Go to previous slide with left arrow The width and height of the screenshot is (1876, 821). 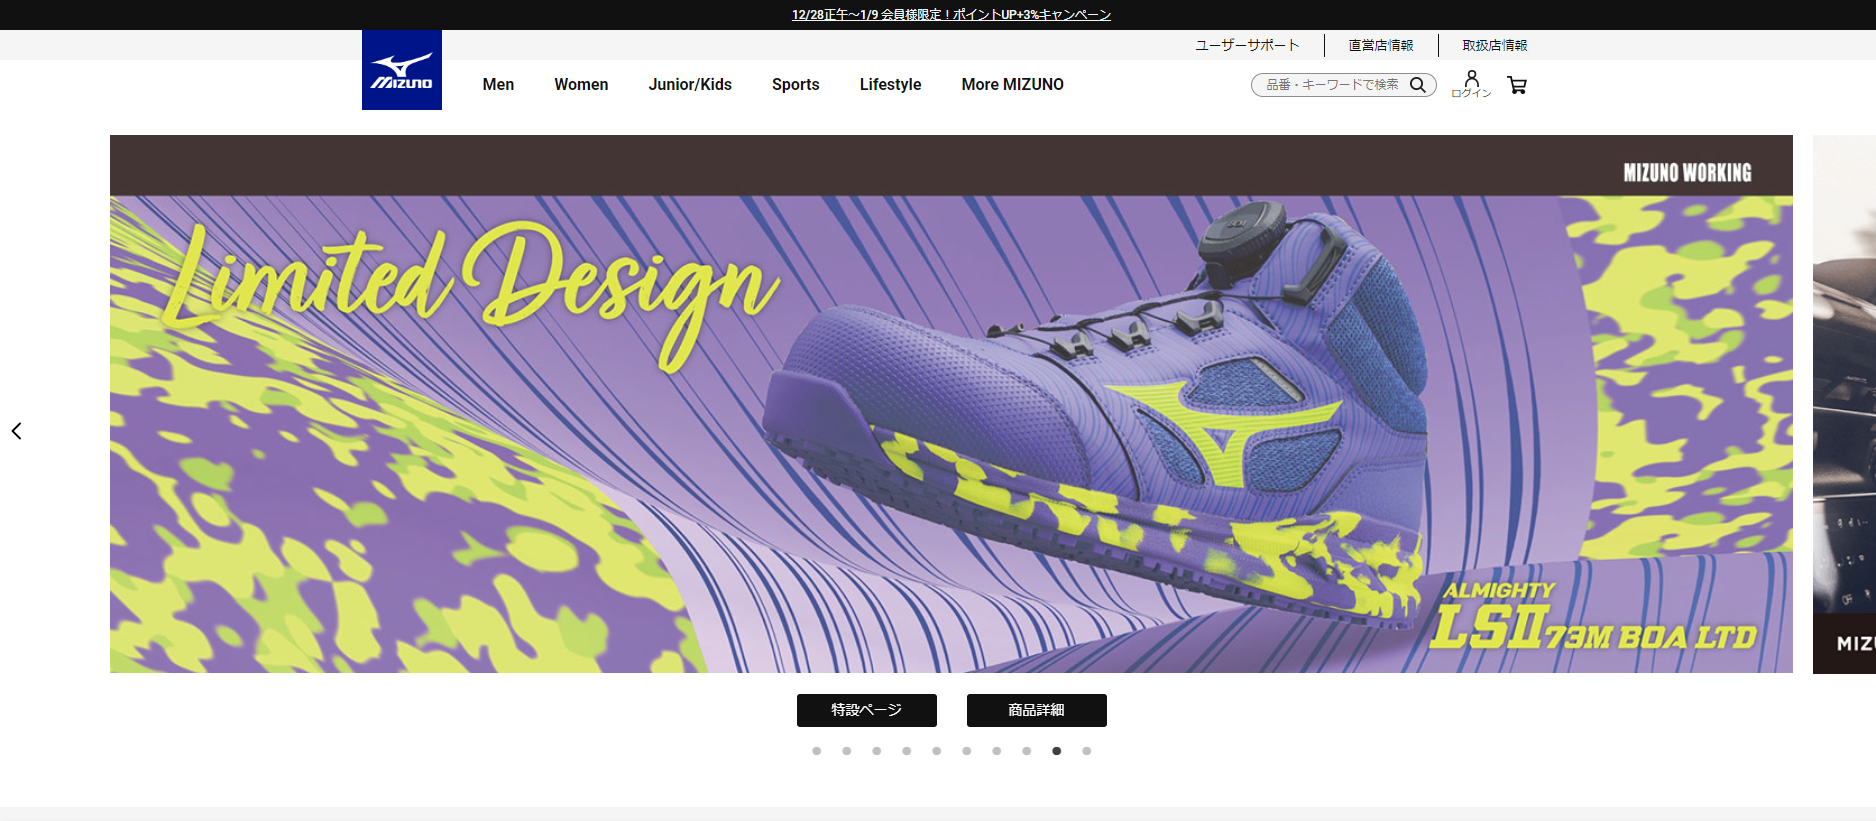click(16, 431)
